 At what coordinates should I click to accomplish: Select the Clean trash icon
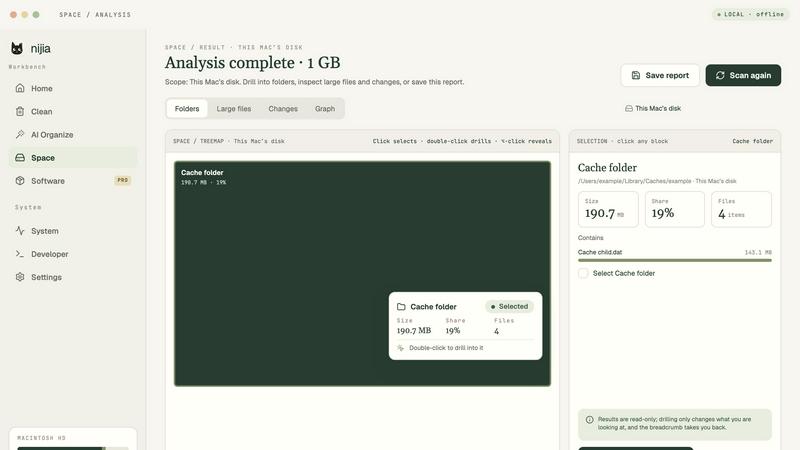pos(20,111)
